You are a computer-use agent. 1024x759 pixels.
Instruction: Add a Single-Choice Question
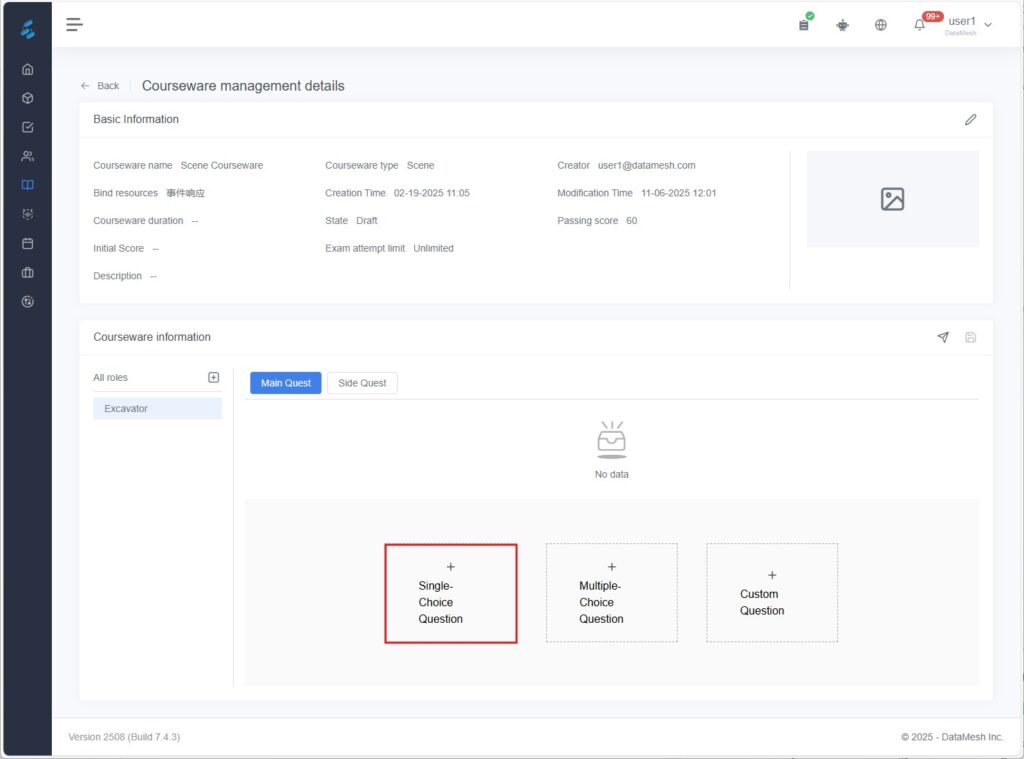pyautogui.click(x=450, y=593)
